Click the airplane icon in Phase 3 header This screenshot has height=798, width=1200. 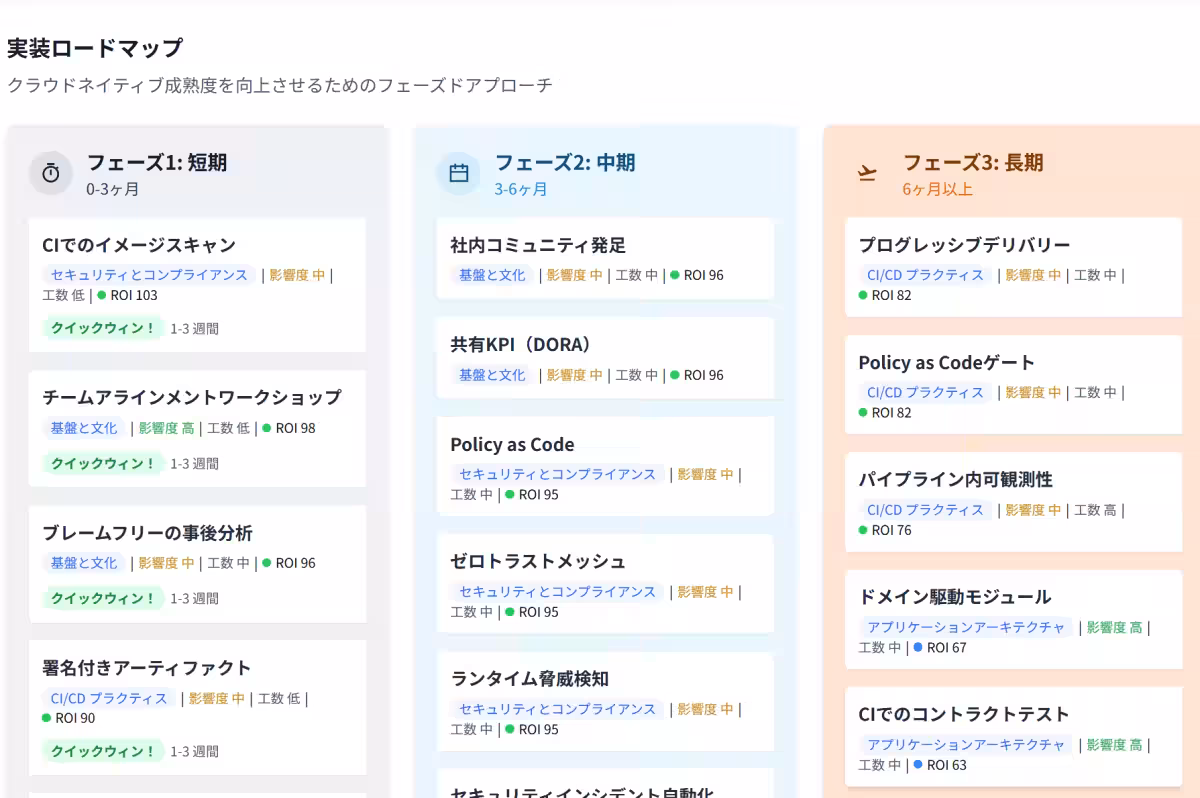[867, 173]
